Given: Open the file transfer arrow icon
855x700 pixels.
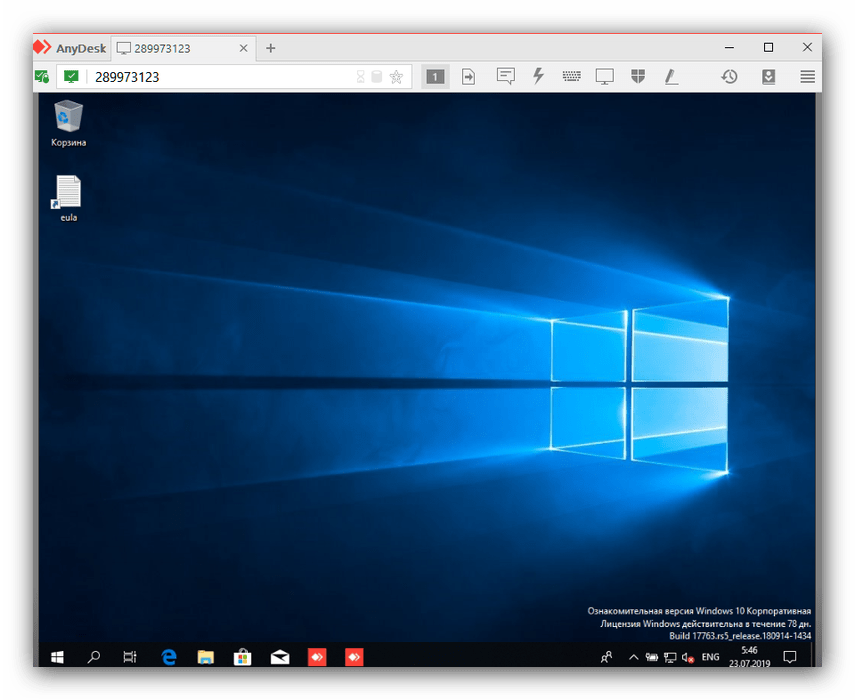Looking at the screenshot, I should (x=467, y=76).
